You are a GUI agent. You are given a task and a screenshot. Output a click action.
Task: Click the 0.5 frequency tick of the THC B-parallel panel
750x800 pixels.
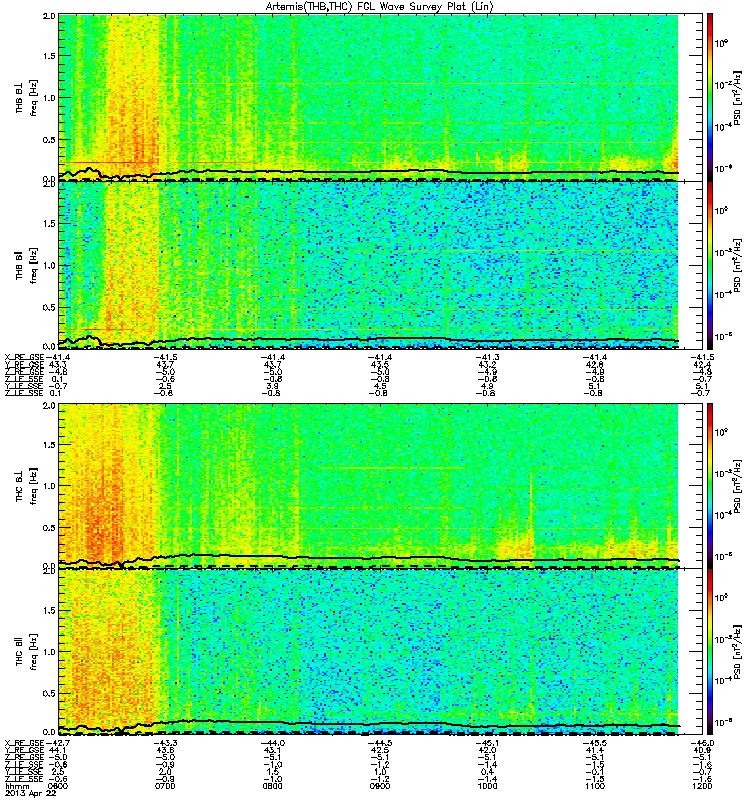click(49, 693)
